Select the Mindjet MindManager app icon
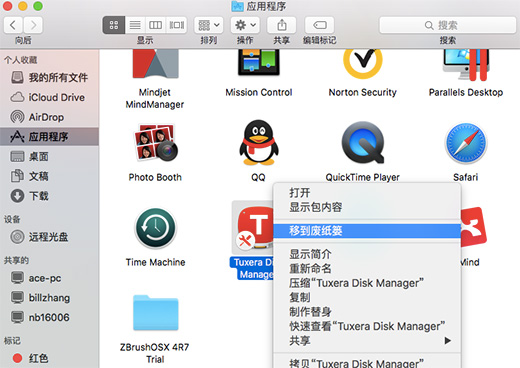520x368 pixels. 155,63
